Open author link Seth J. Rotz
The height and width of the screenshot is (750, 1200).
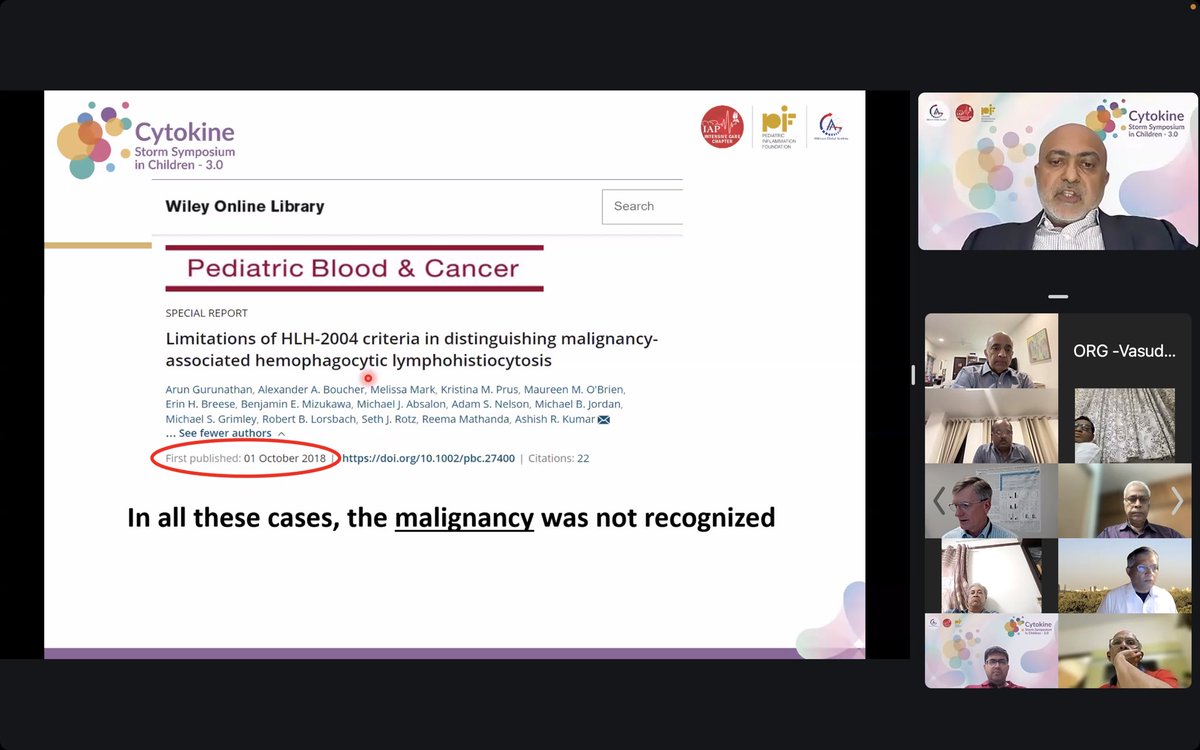pyautogui.click(x=391, y=419)
